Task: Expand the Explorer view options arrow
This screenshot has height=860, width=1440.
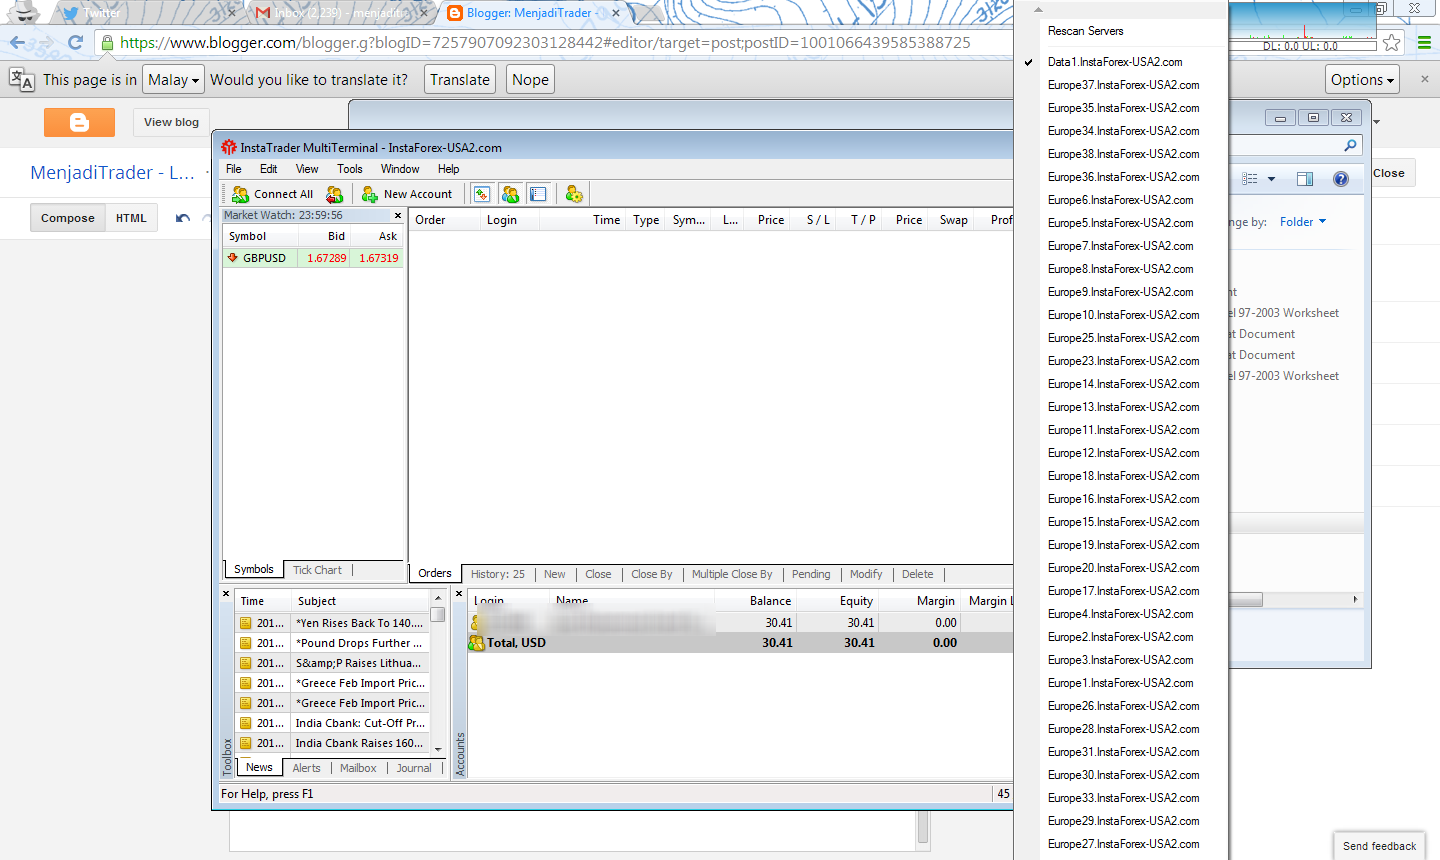Action: pos(1271,179)
